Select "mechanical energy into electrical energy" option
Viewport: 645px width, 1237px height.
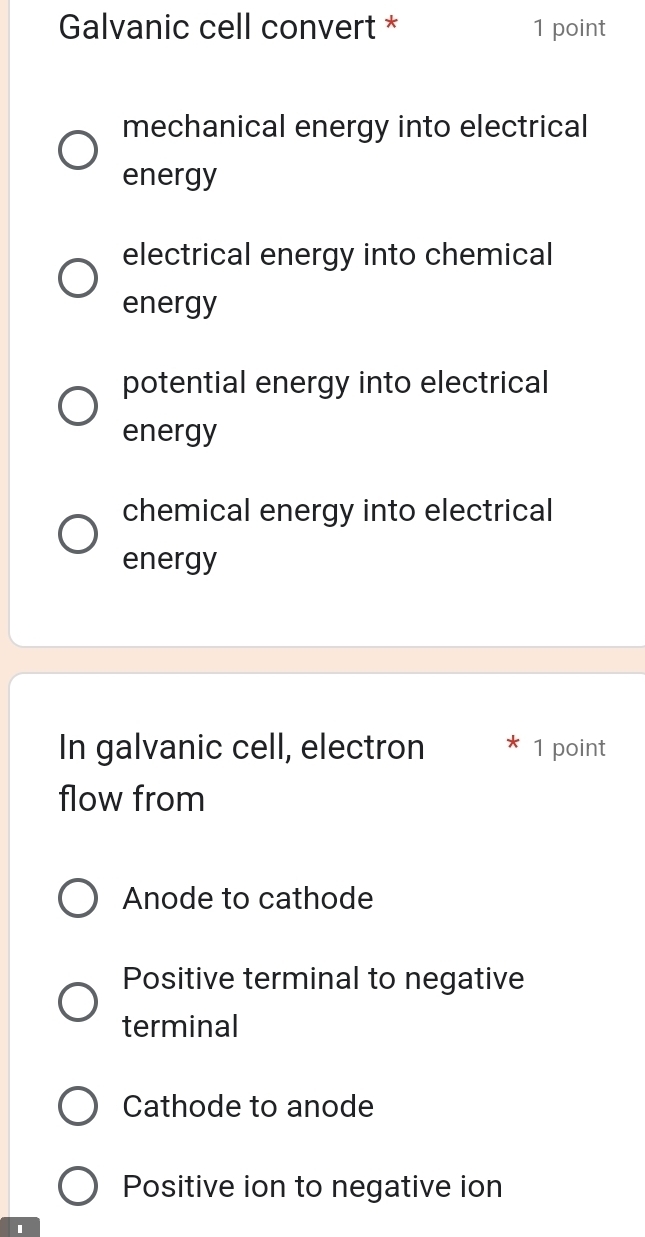coord(77,149)
